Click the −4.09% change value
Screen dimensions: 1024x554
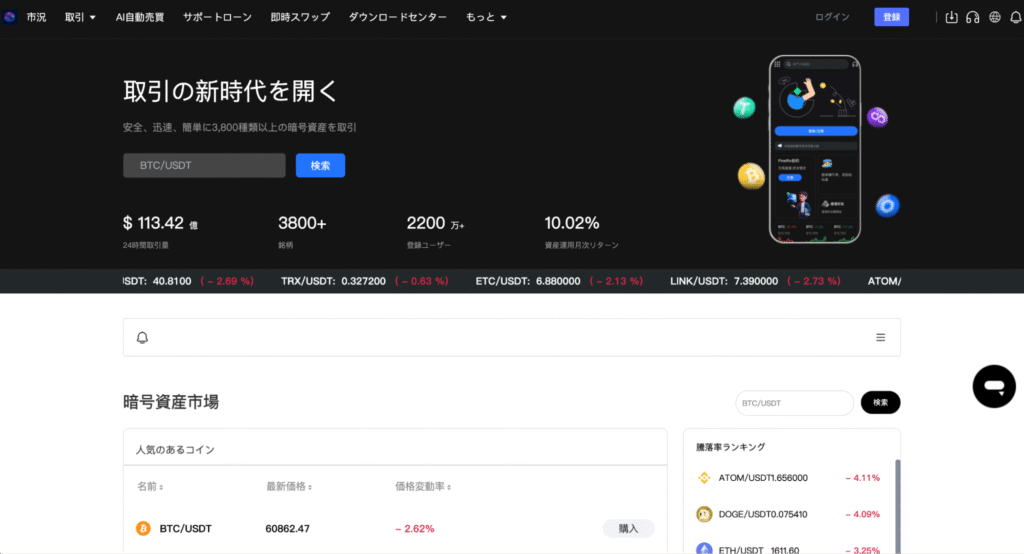863,515
